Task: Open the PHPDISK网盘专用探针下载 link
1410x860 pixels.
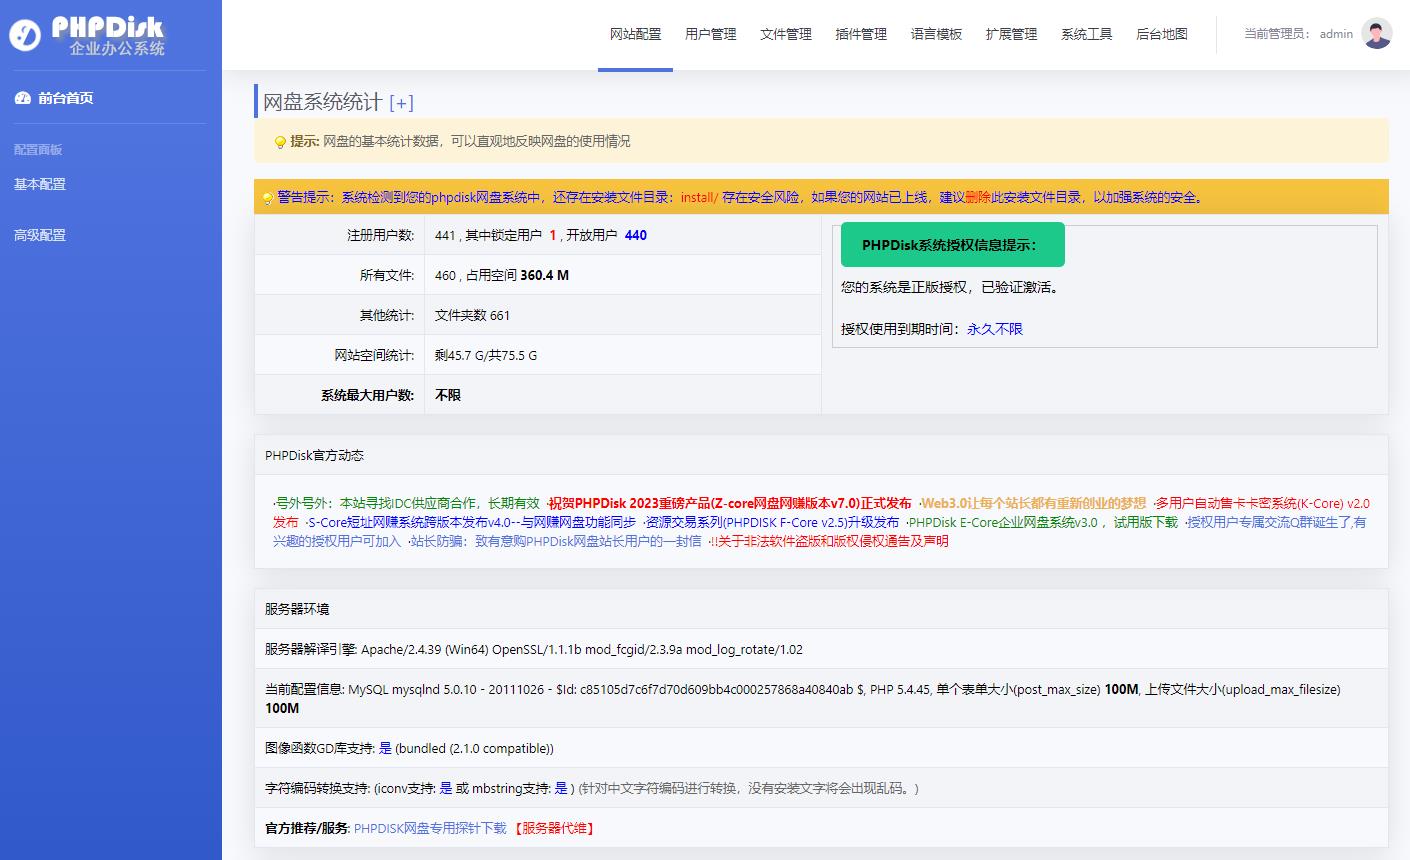Action: (430, 828)
